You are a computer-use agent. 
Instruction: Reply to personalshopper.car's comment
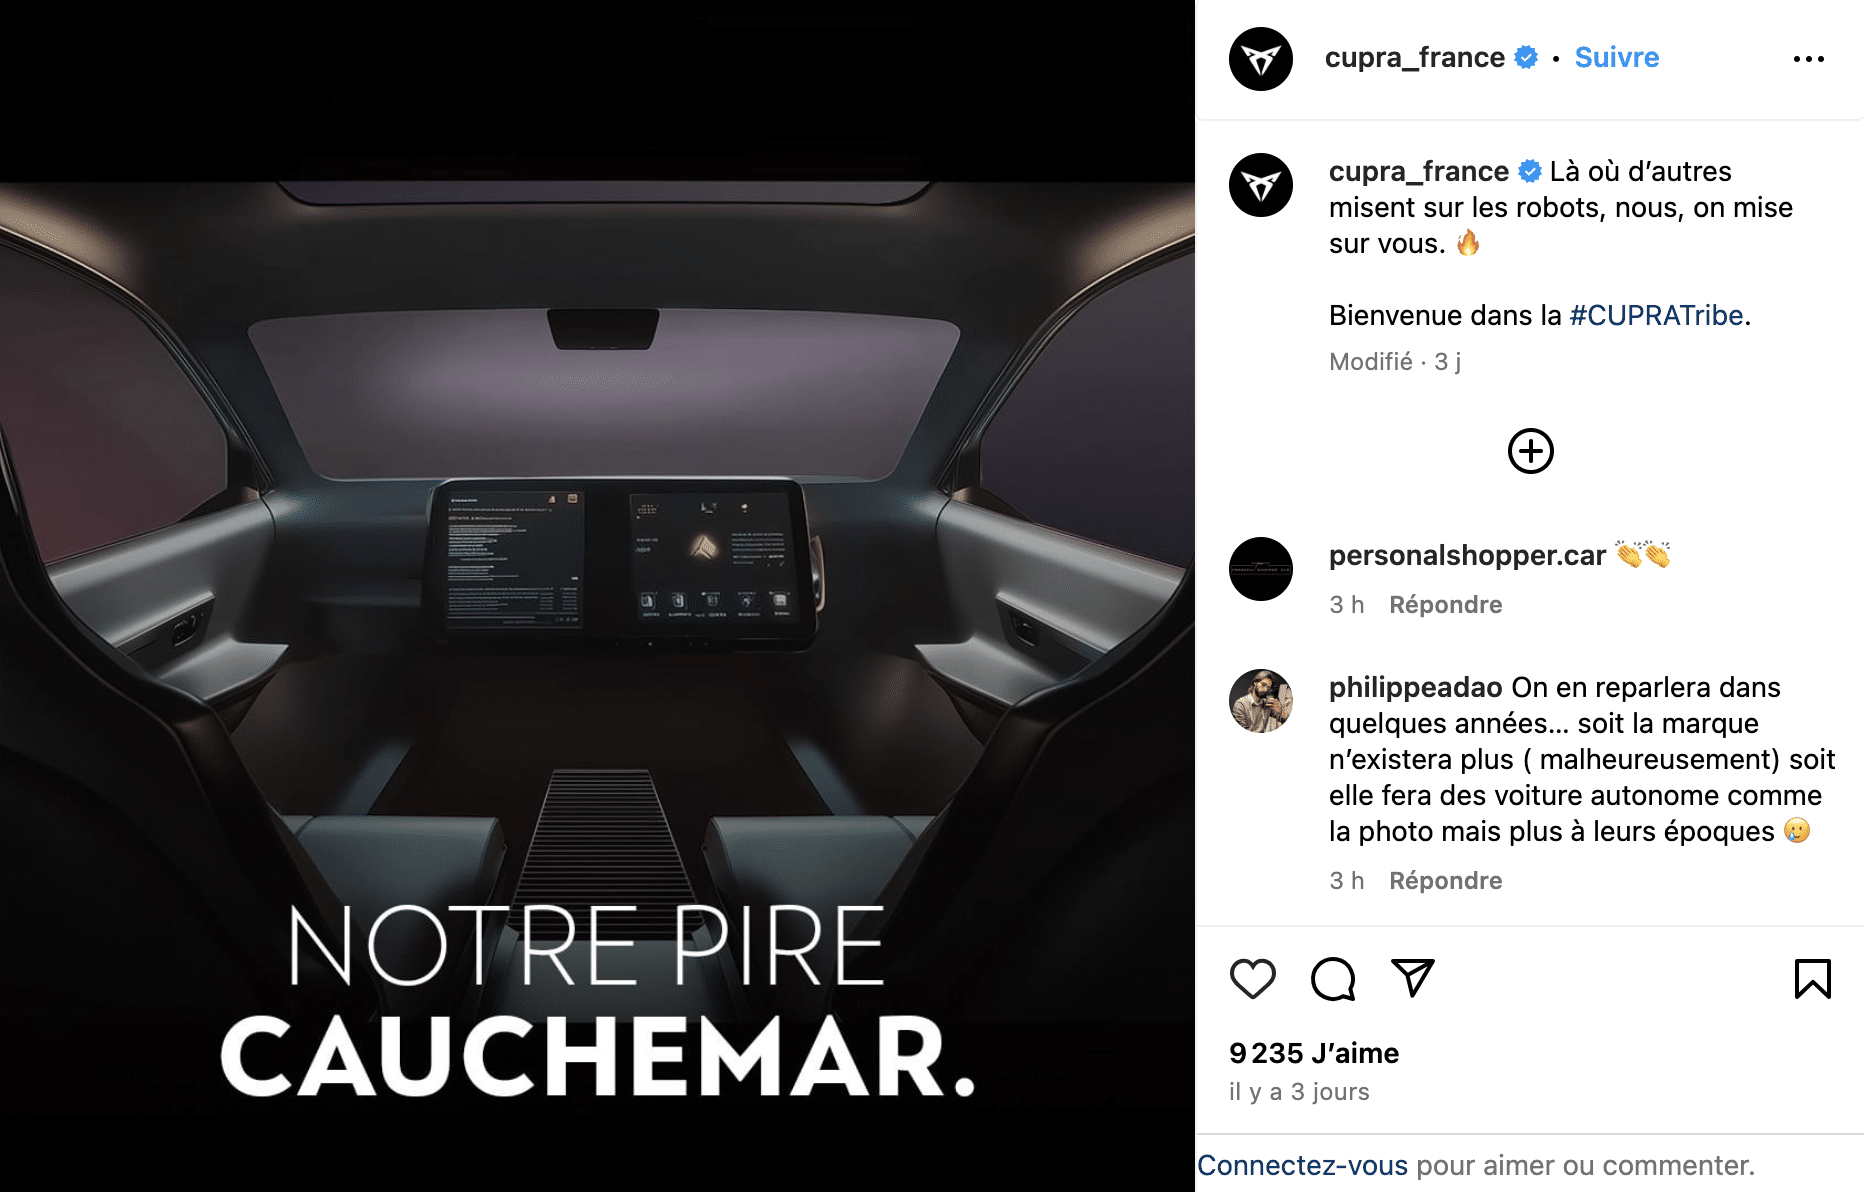pos(1445,605)
